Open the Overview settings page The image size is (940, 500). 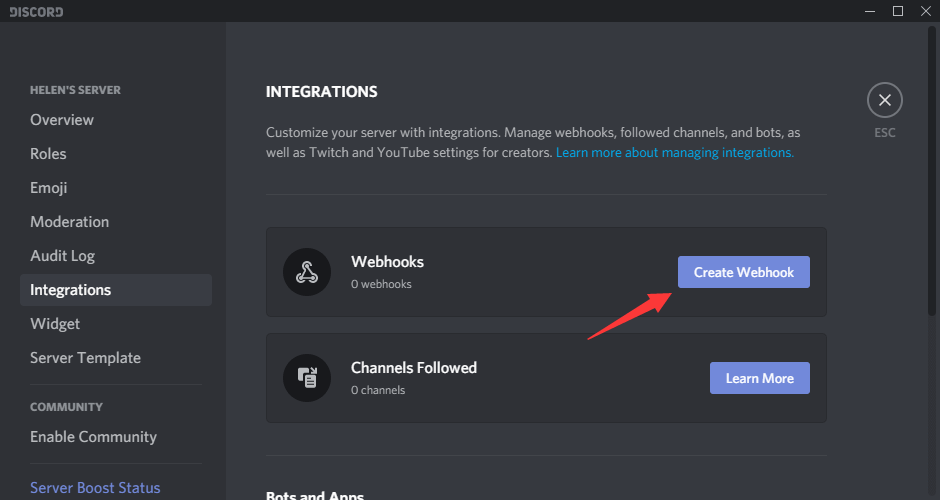62,120
